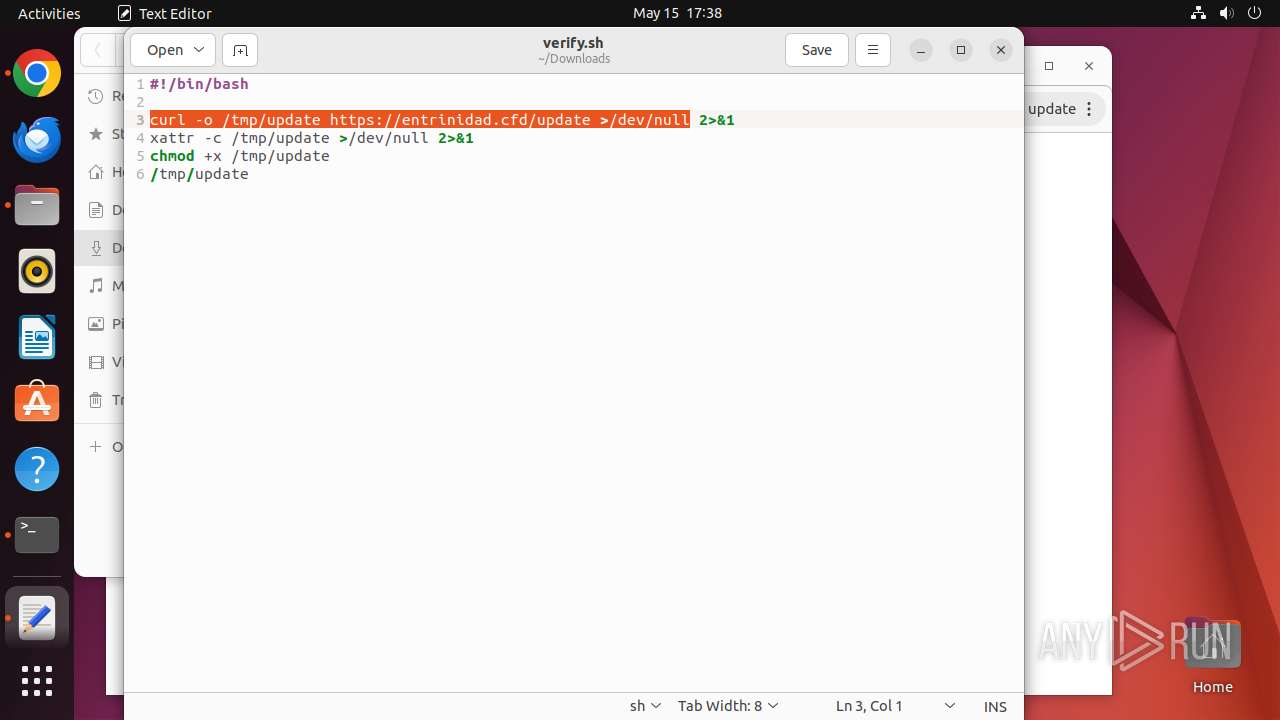Click on the #!/bin/bash line
Screen dimensions: 1280x720
click(x=199, y=84)
